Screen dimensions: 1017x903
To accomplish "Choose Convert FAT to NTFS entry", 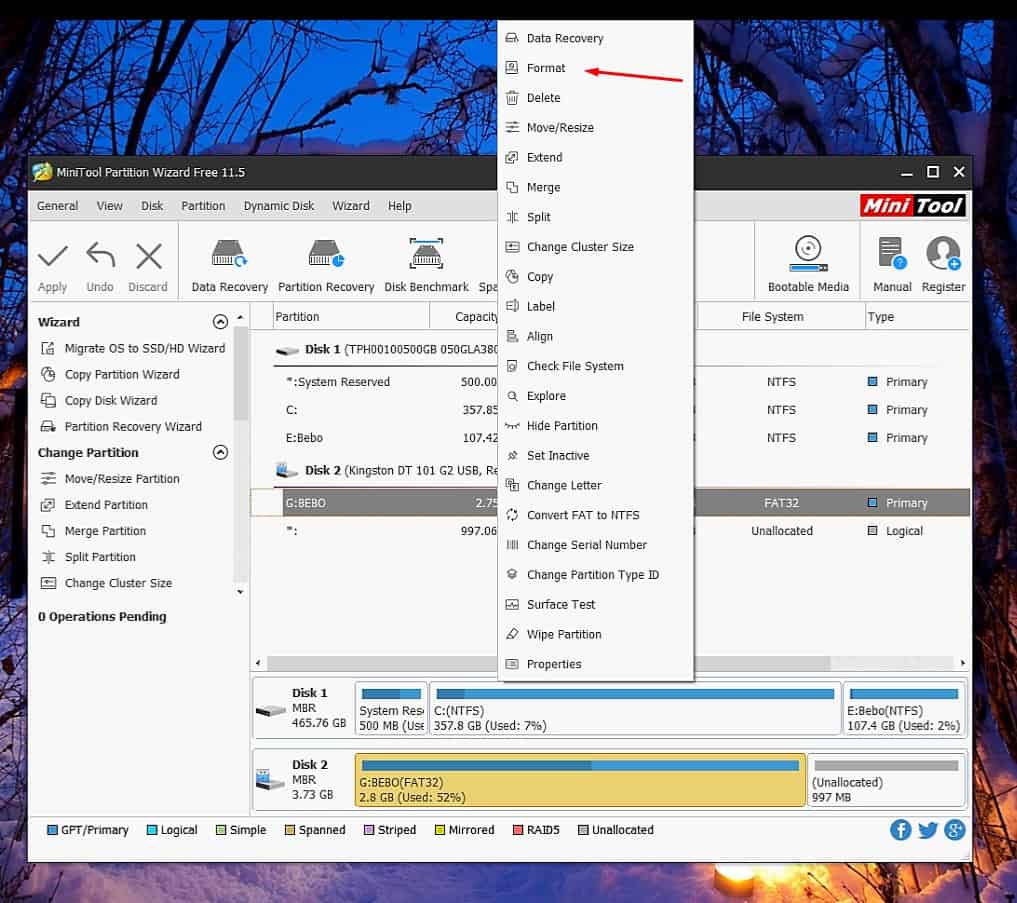I will (x=595, y=515).
